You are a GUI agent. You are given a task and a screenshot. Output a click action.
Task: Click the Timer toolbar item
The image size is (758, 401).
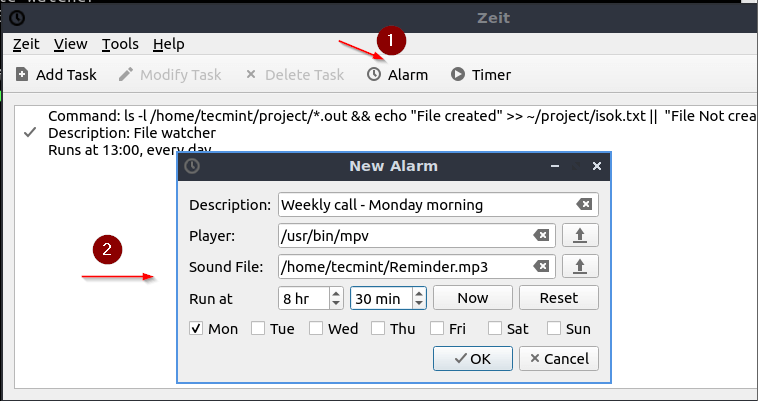tap(481, 75)
